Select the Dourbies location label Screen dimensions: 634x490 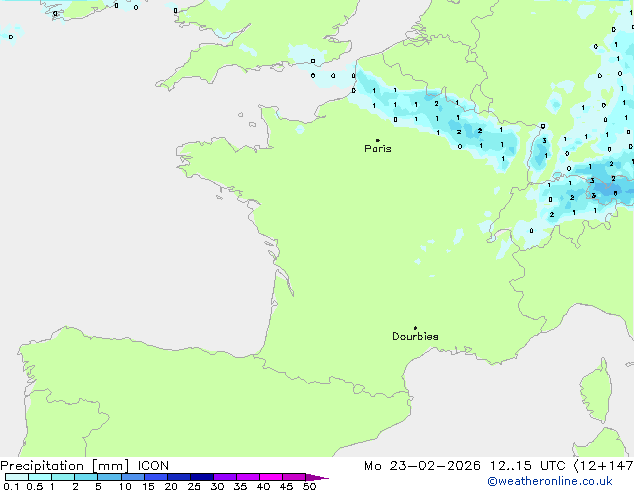pos(415,336)
